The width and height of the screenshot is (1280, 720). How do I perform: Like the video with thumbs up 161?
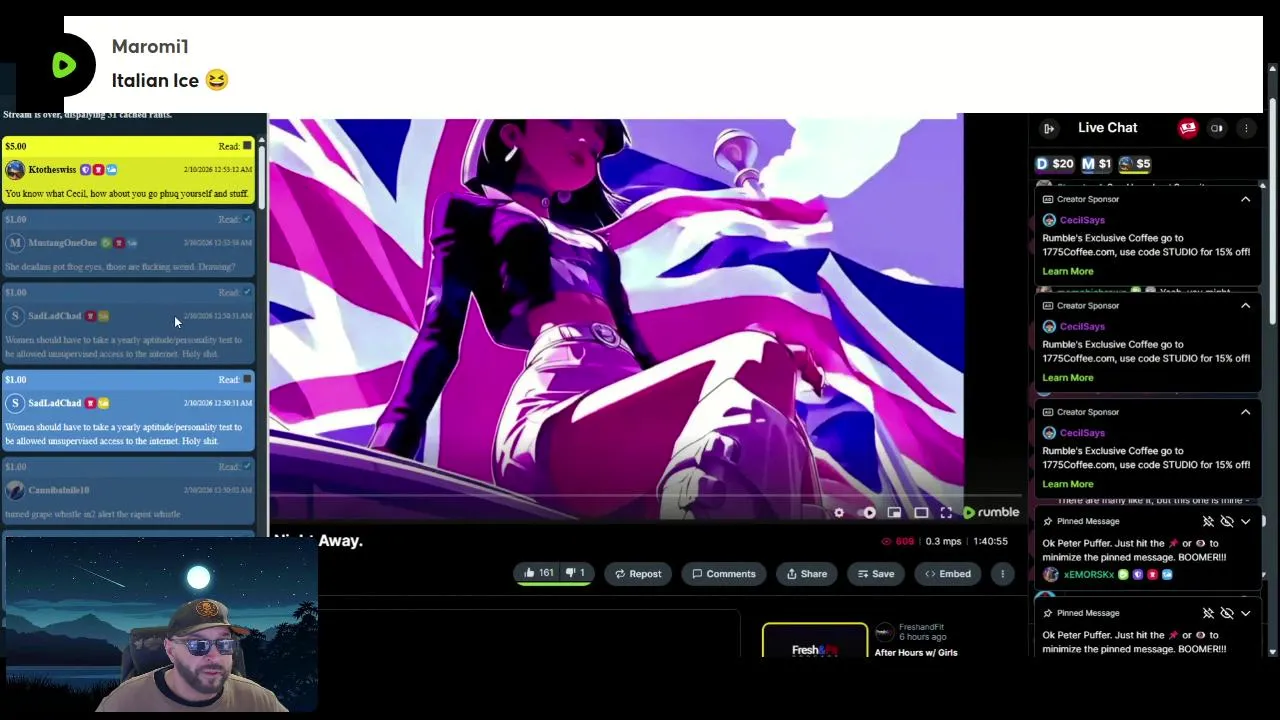pos(538,573)
